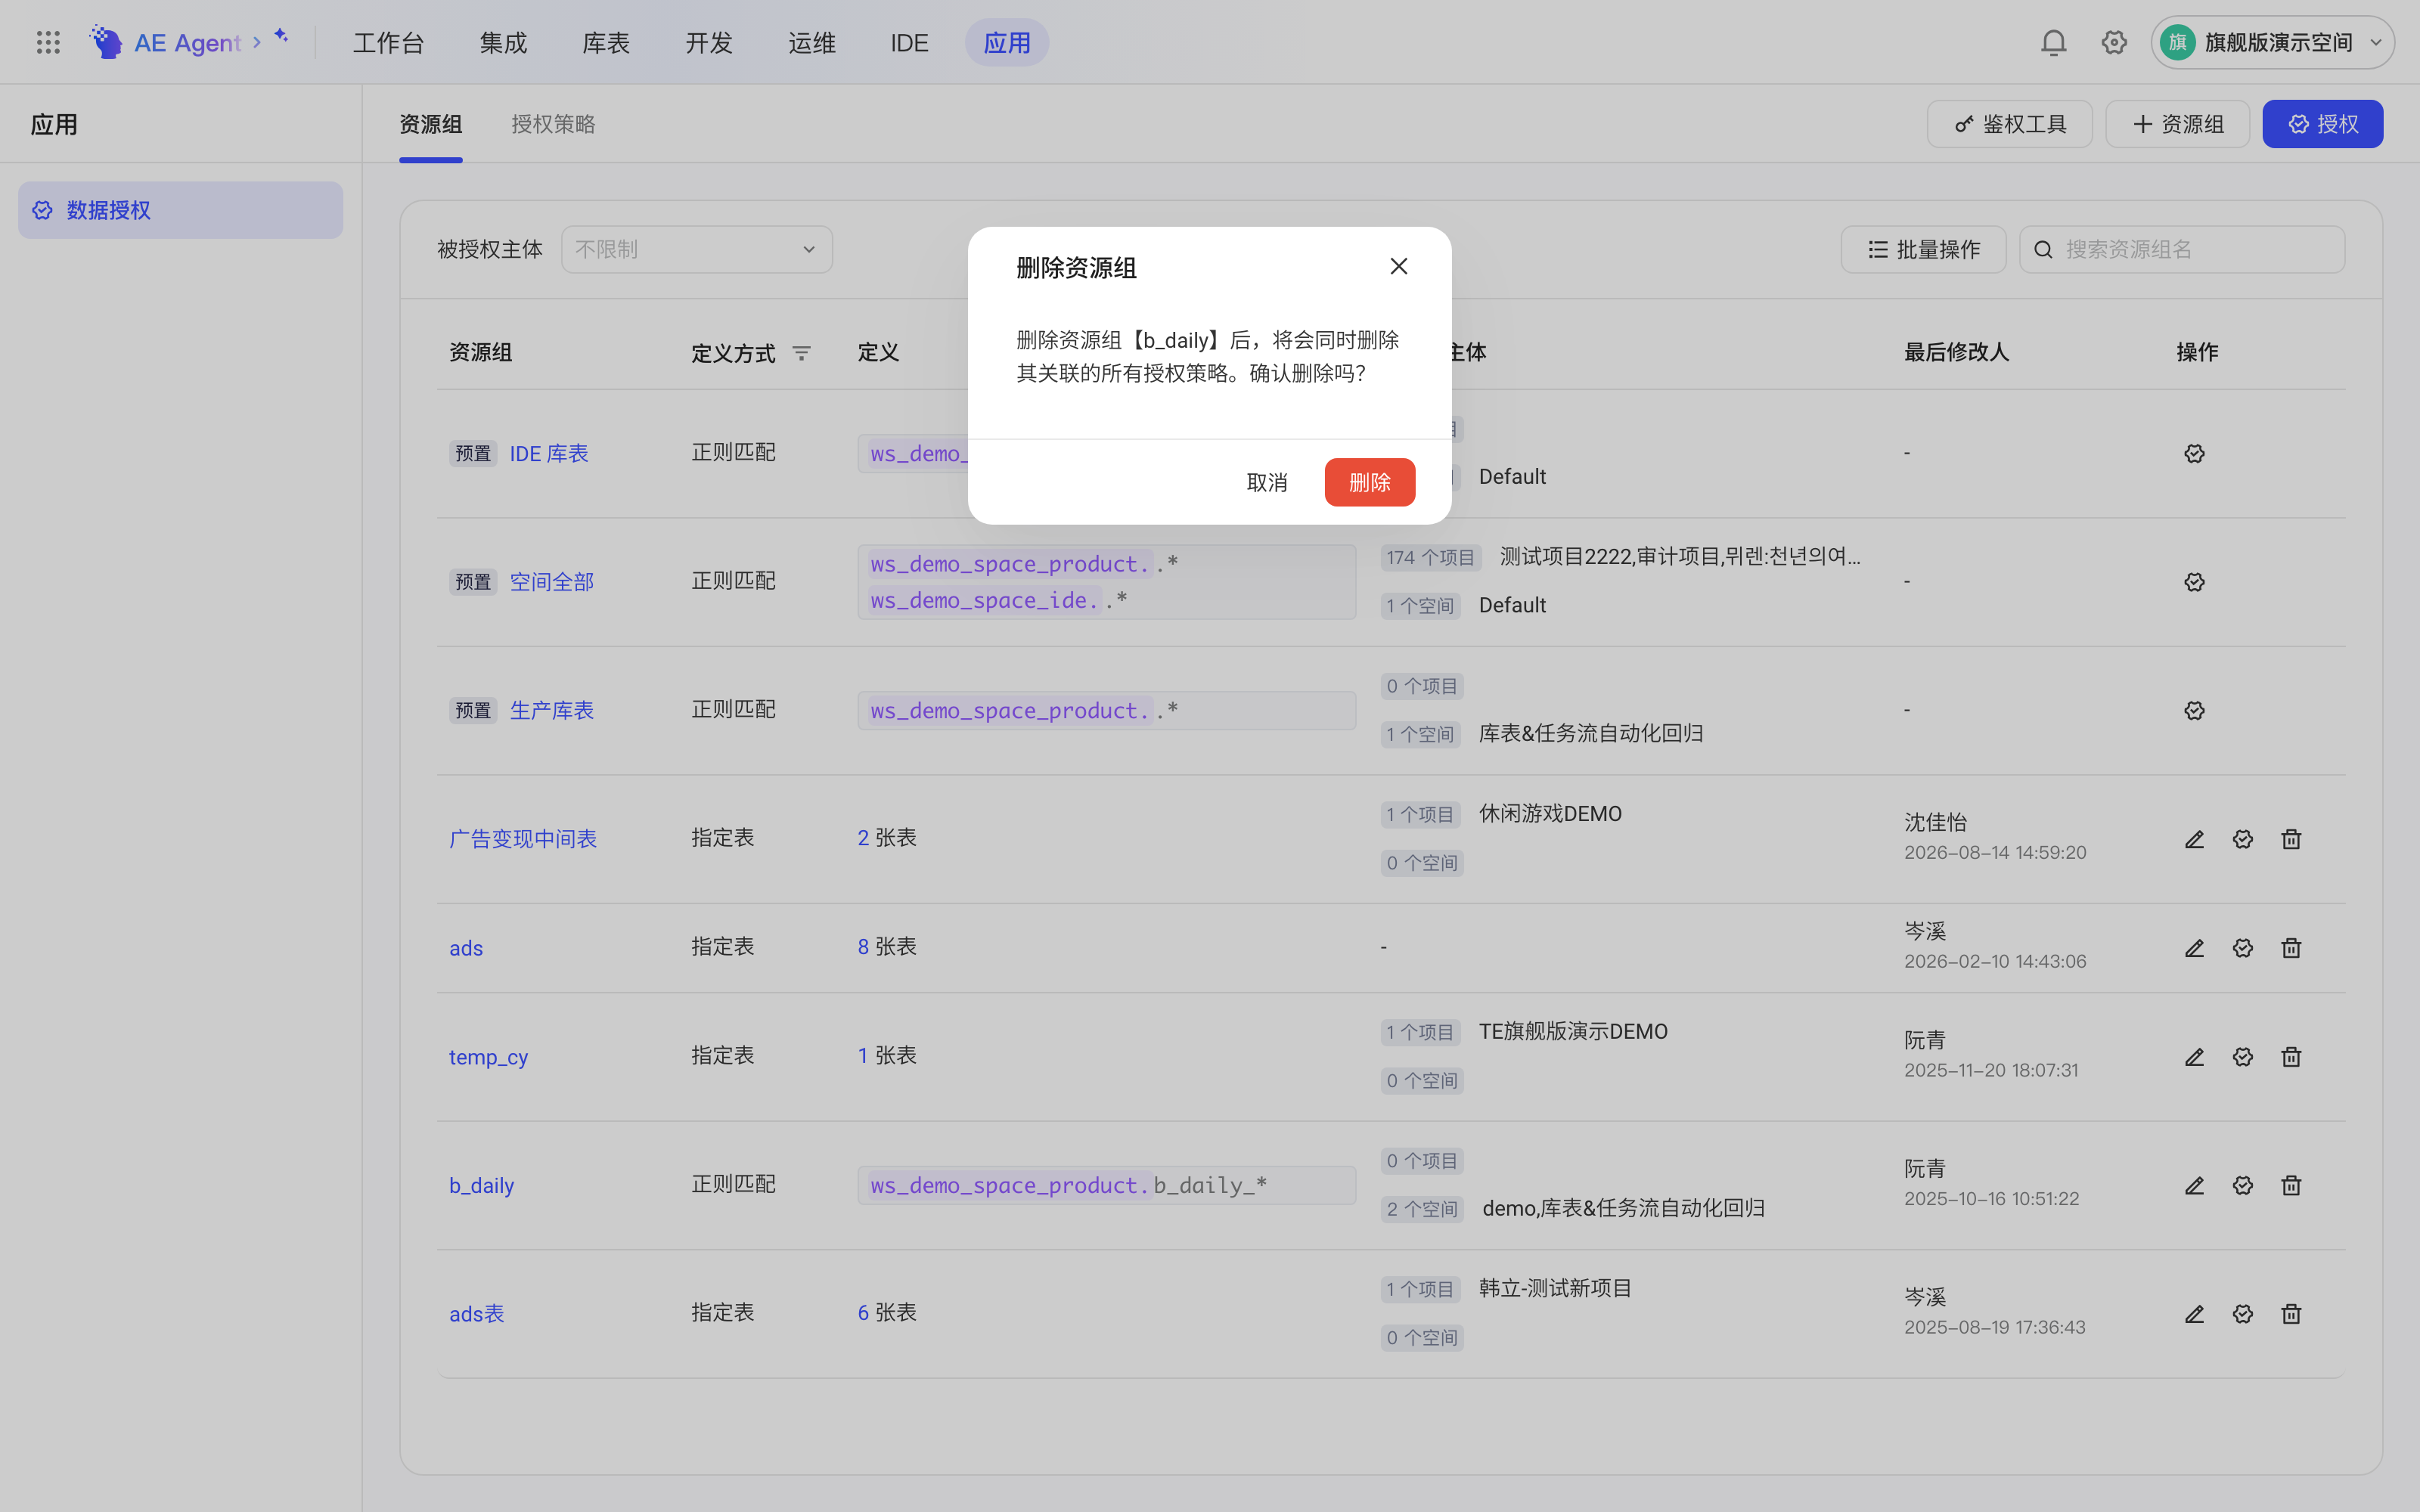Image resolution: width=2420 pixels, height=1512 pixels.
Task: Delete the 广告变现中间表 resource group
Action: (2291, 839)
